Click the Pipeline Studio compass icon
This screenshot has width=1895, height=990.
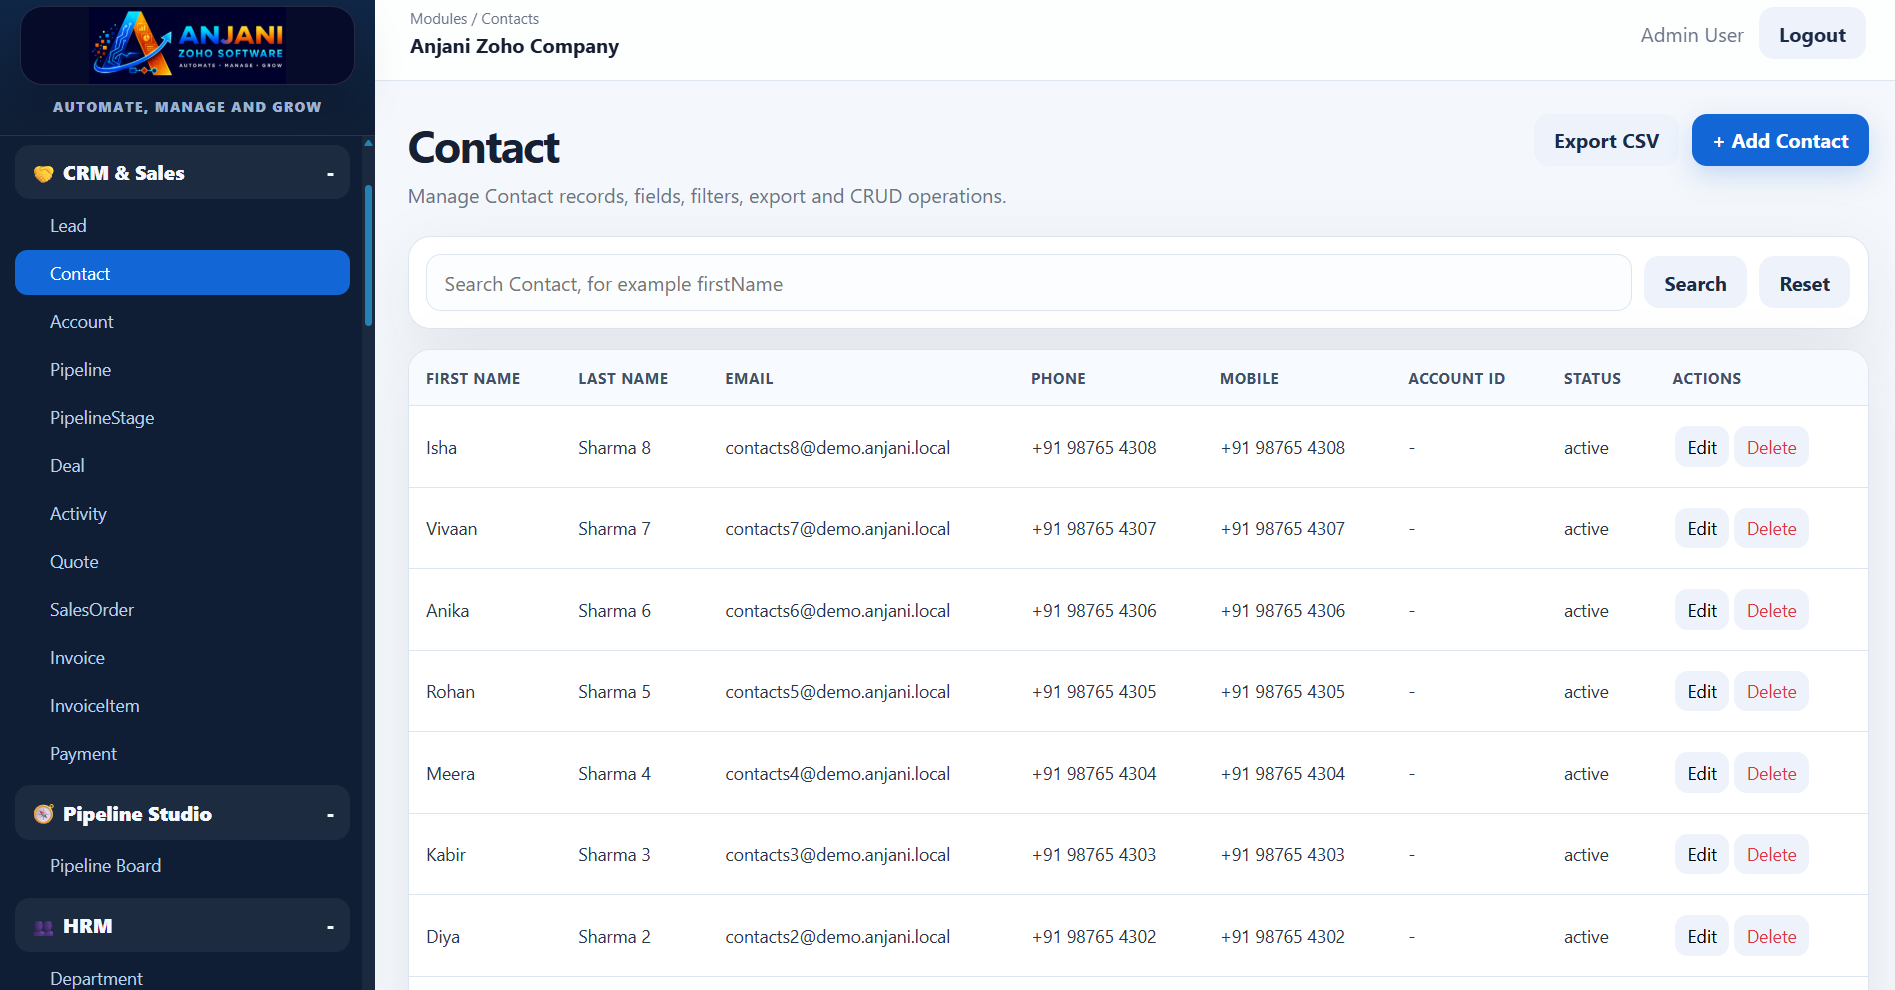tap(43, 814)
